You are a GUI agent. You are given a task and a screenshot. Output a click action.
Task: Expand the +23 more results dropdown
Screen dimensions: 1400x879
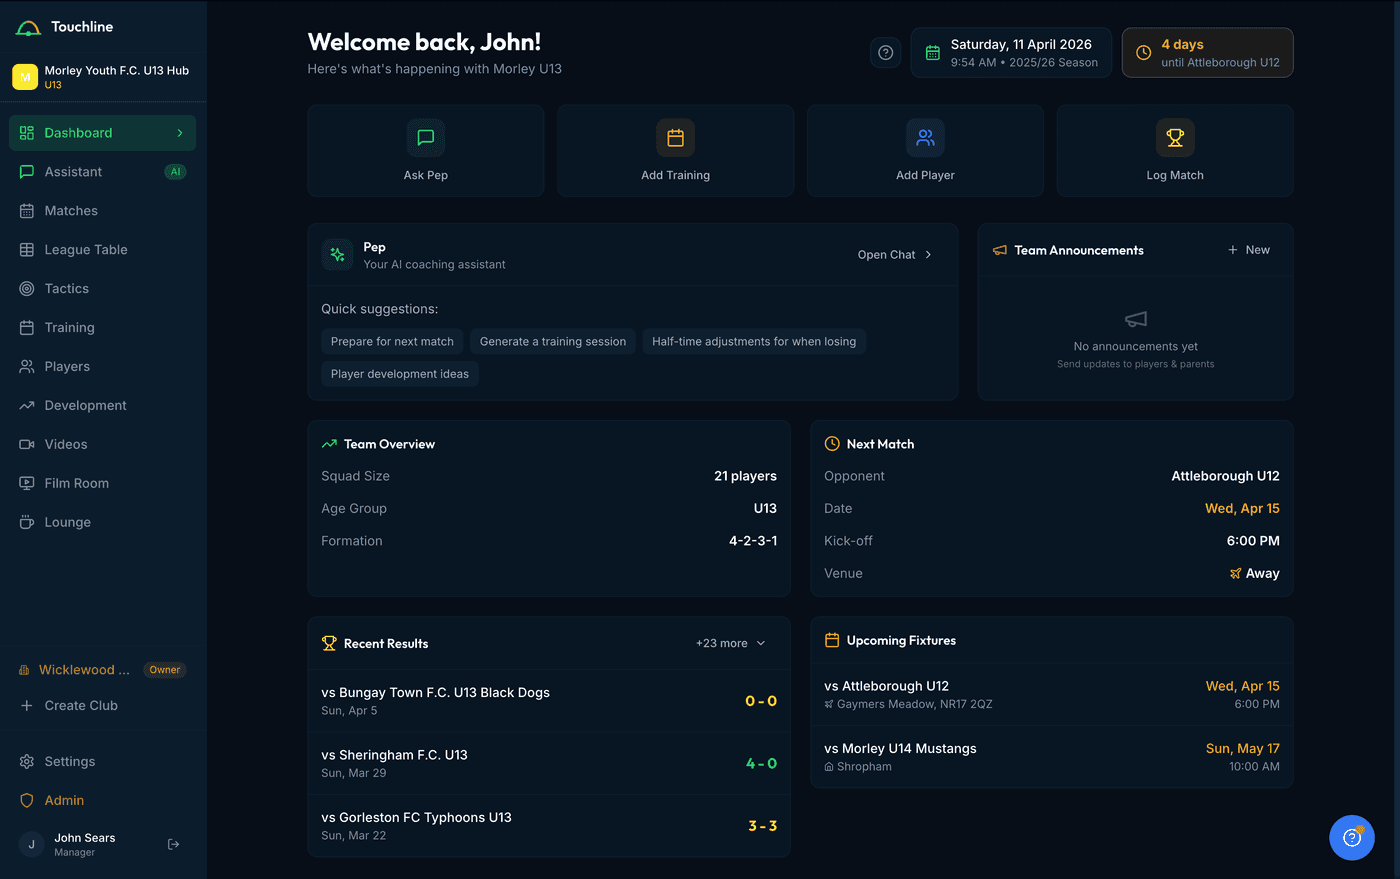coord(731,644)
